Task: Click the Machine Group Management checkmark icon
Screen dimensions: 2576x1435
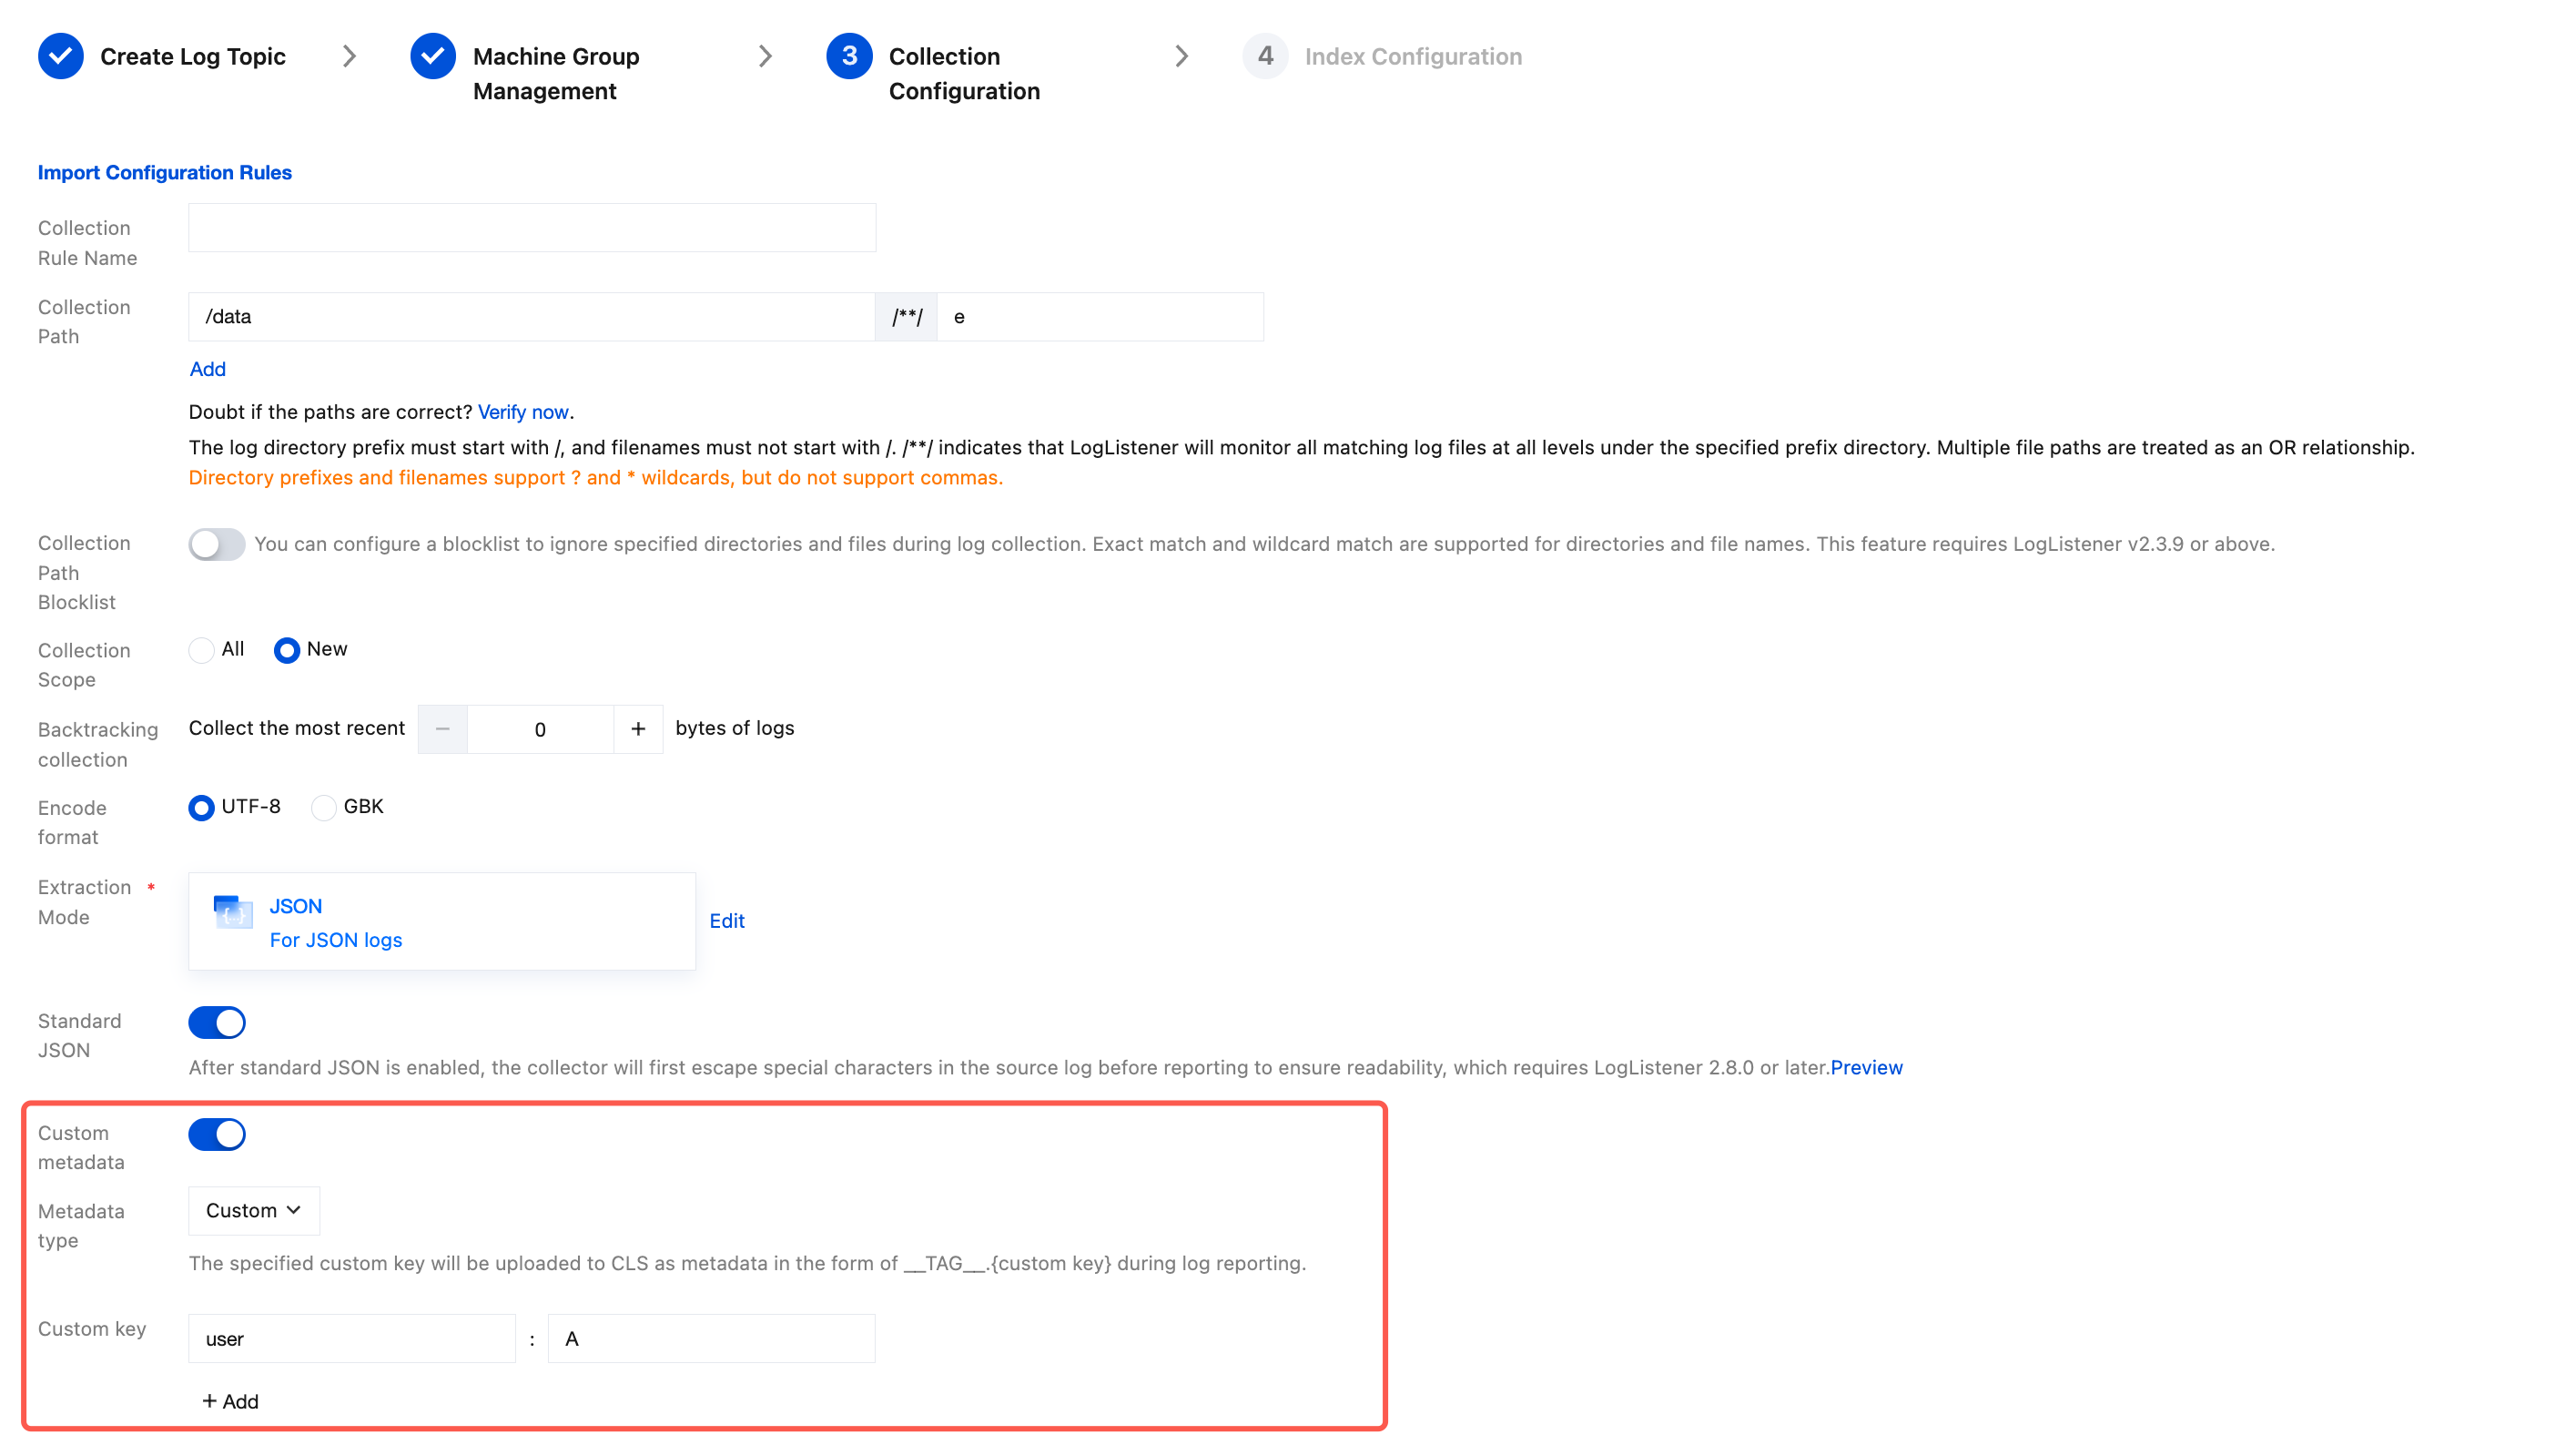Action: coord(433,56)
